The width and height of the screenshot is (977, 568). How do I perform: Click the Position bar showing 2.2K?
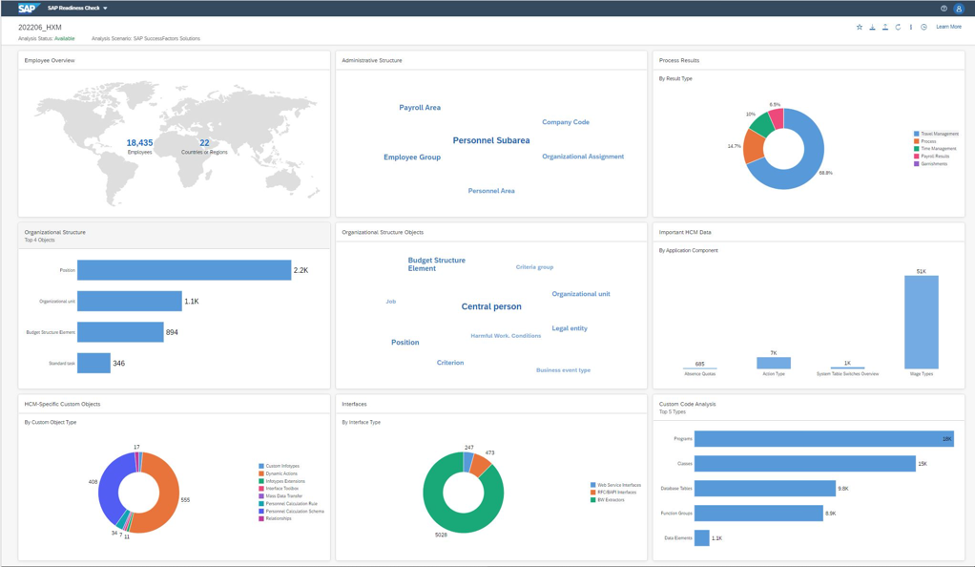184,270
